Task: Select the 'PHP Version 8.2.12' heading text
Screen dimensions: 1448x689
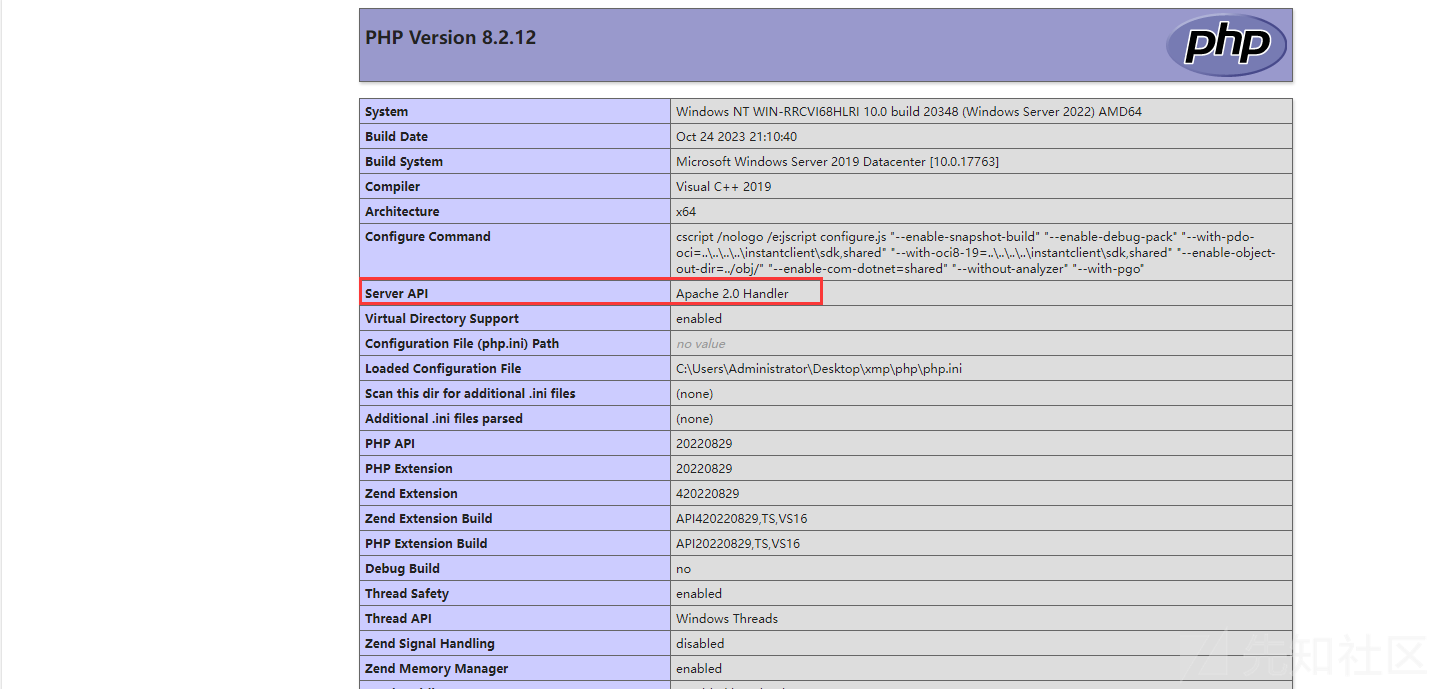Action: [x=450, y=38]
